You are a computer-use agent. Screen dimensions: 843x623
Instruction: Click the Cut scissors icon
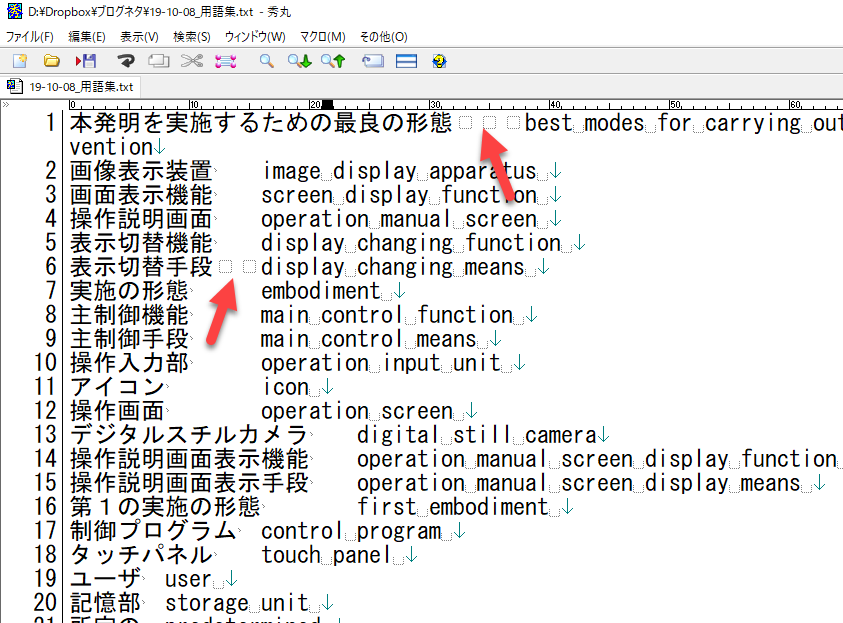(x=193, y=61)
